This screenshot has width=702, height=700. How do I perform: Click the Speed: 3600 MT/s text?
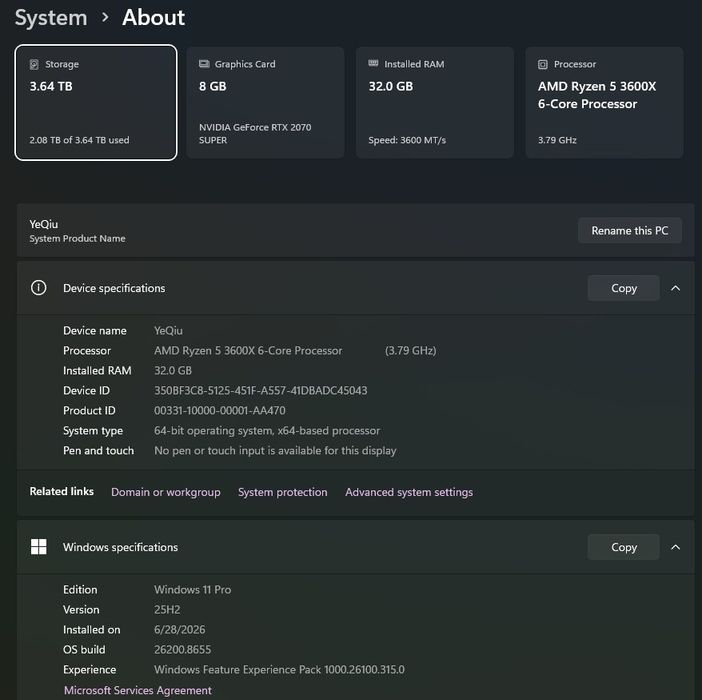tap(407, 140)
